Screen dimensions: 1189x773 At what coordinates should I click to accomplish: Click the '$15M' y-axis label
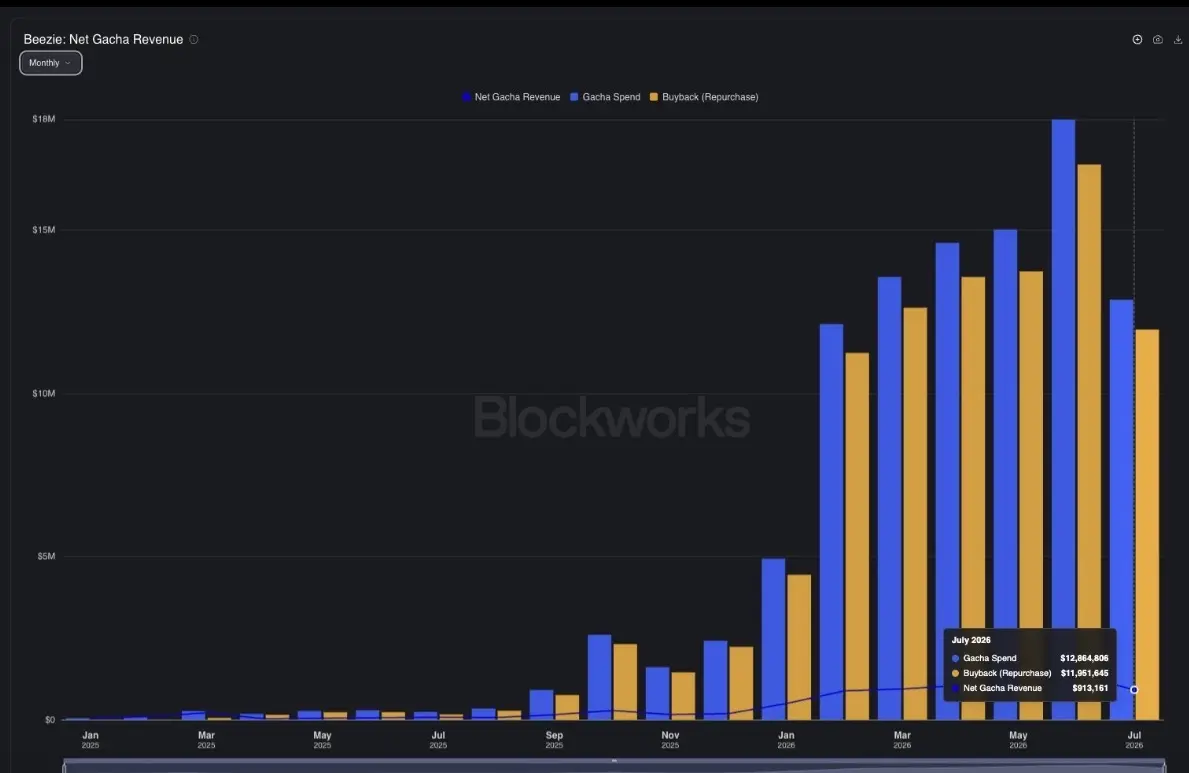point(44,230)
